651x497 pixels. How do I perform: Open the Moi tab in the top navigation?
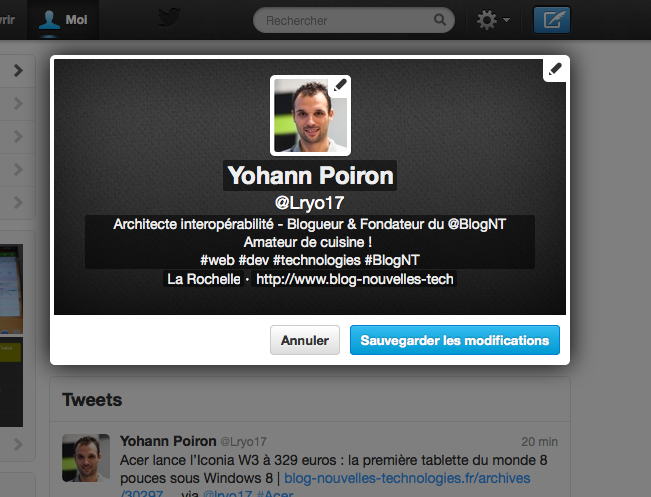[63, 20]
